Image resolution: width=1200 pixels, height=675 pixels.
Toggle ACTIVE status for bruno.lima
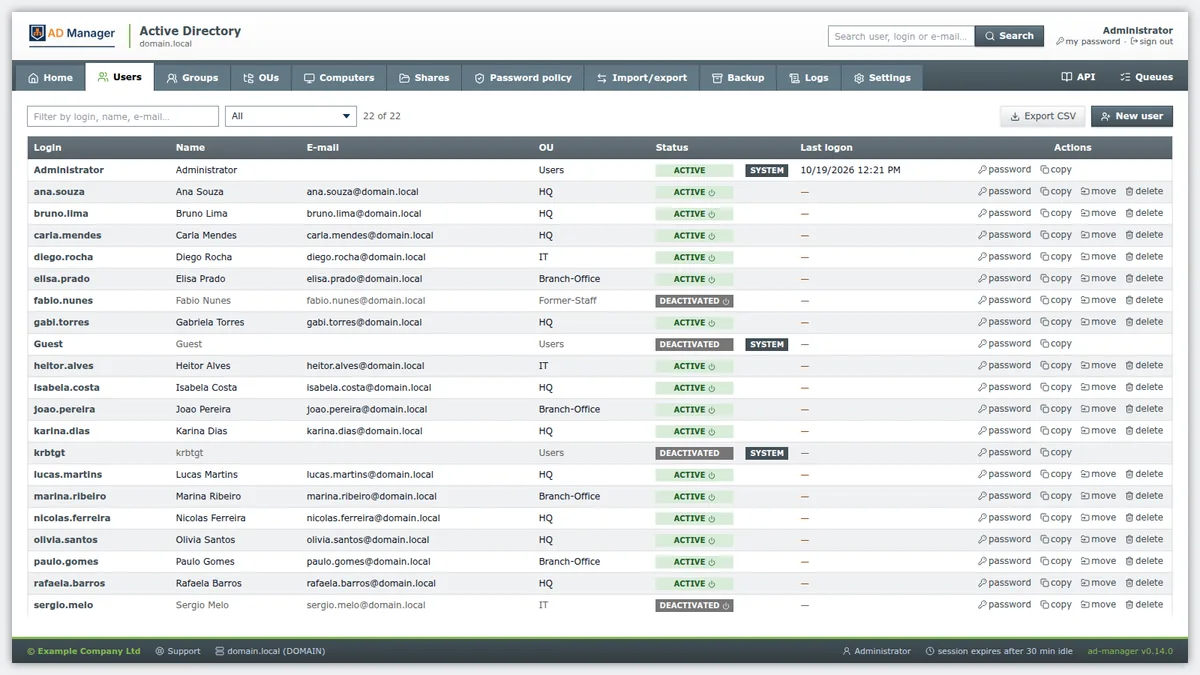(694, 214)
